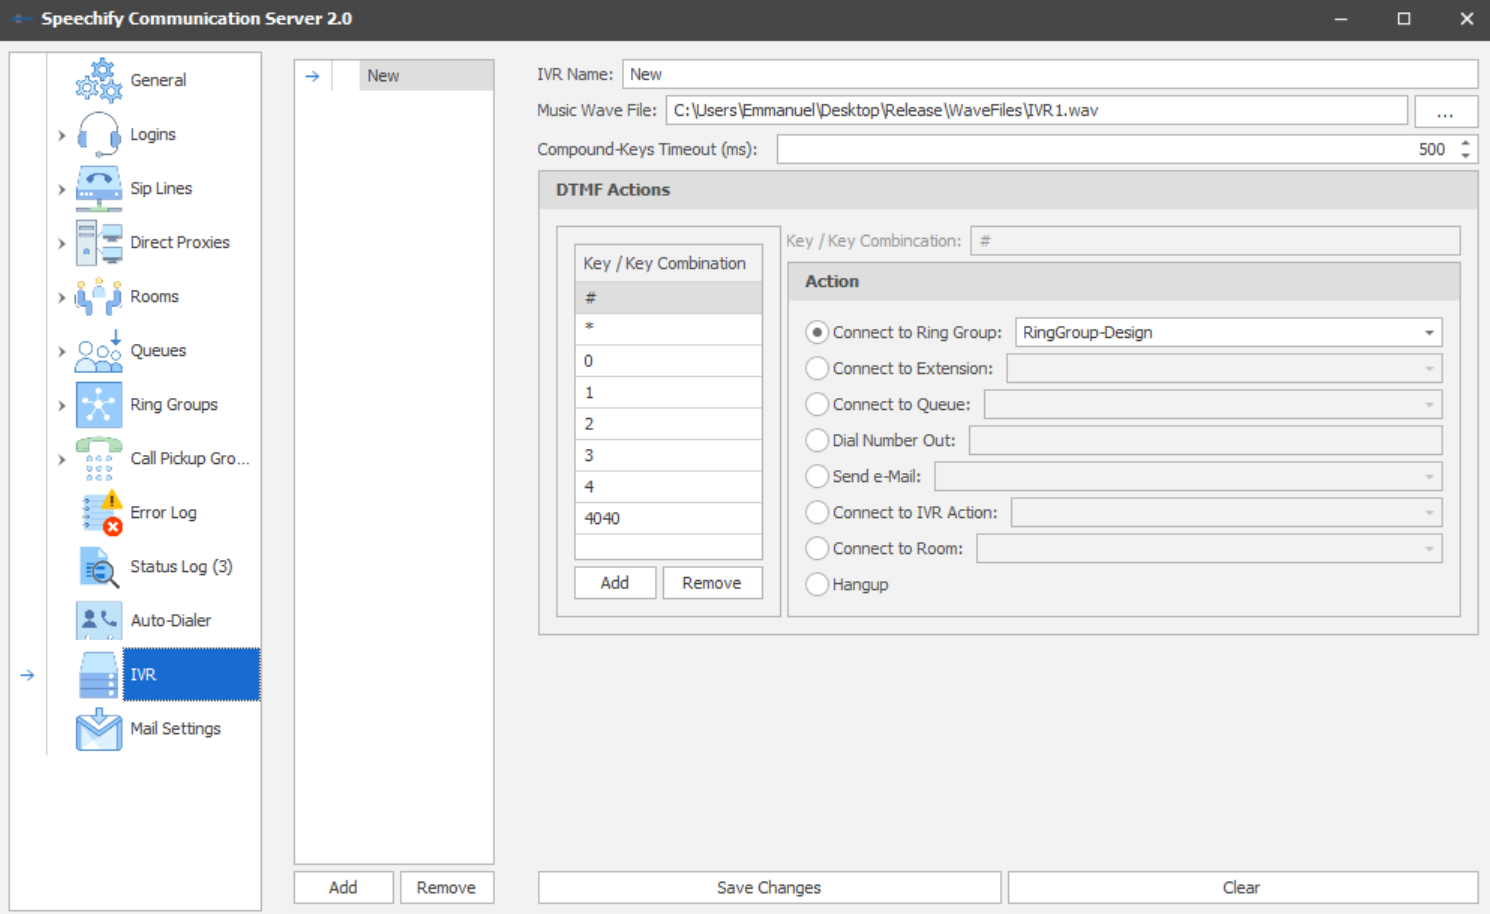Select the '3' key row
This screenshot has height=914, width=1490.
(x=668, y=455)
